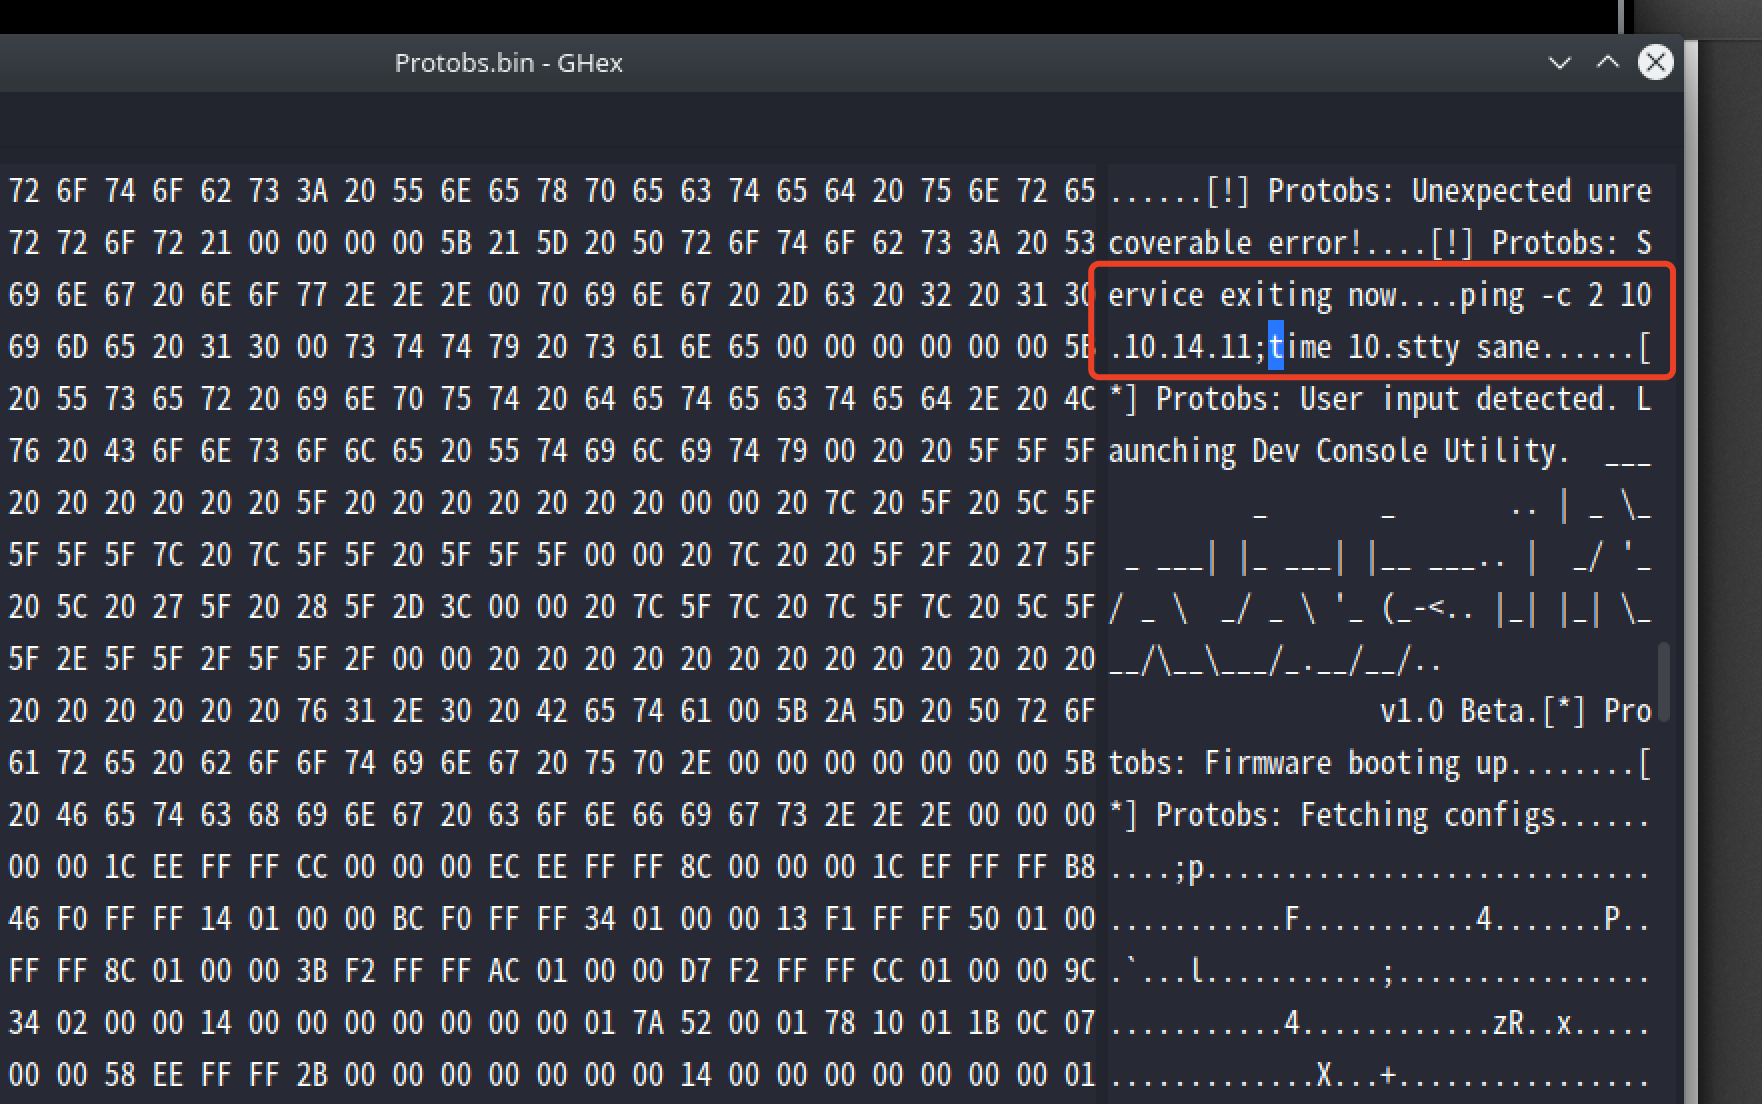Click hex byte '76' starting the row 76 20 43 6F 6E
Viewport: 1762px width, 1104px height.
tap(24, 451)
